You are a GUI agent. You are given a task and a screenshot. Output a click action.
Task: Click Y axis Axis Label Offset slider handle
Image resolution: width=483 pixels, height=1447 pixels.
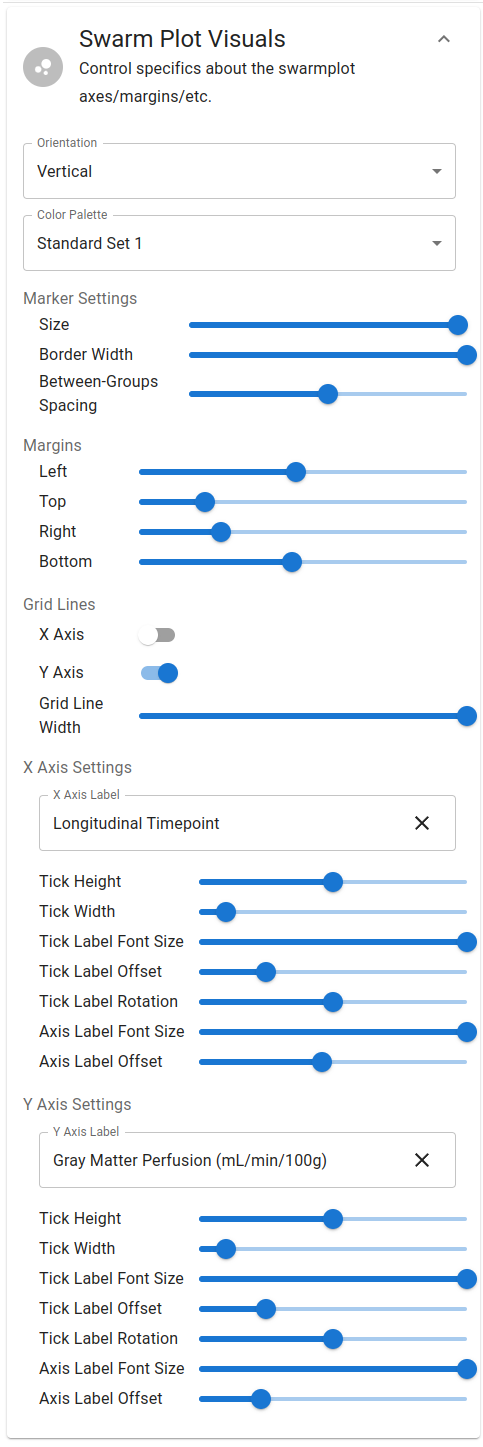(261, 1398)
